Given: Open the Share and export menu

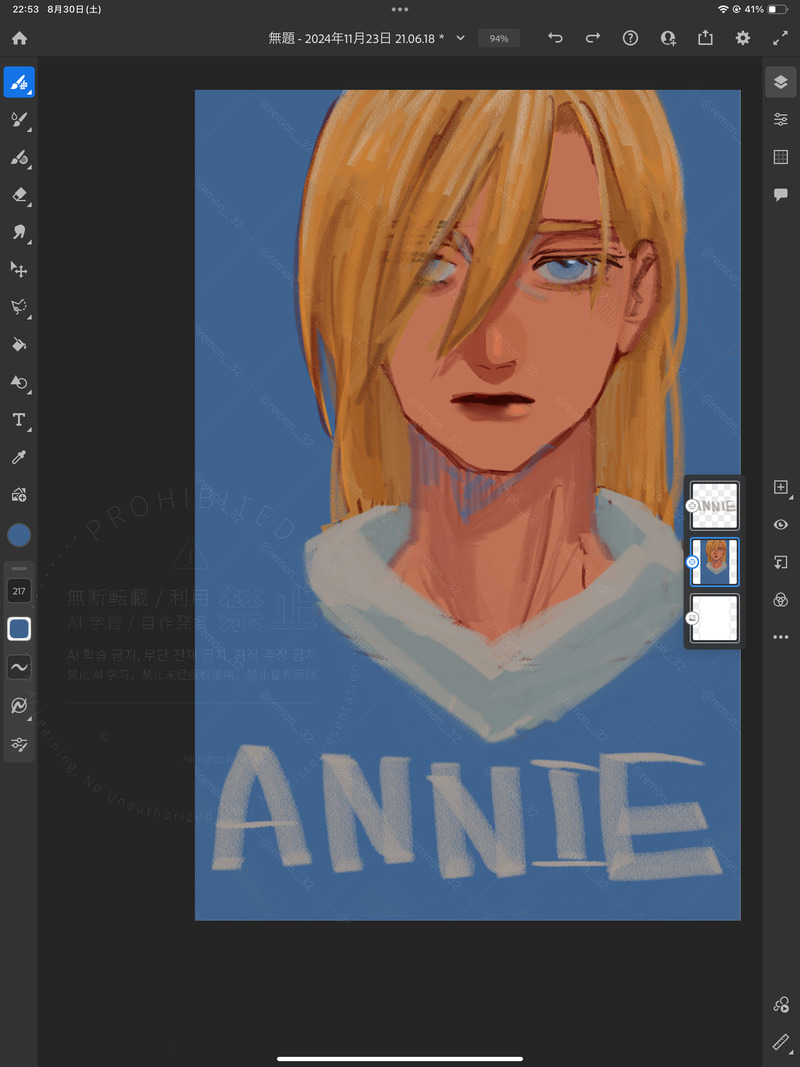Looking at the screenshot, I should point(705,38).
